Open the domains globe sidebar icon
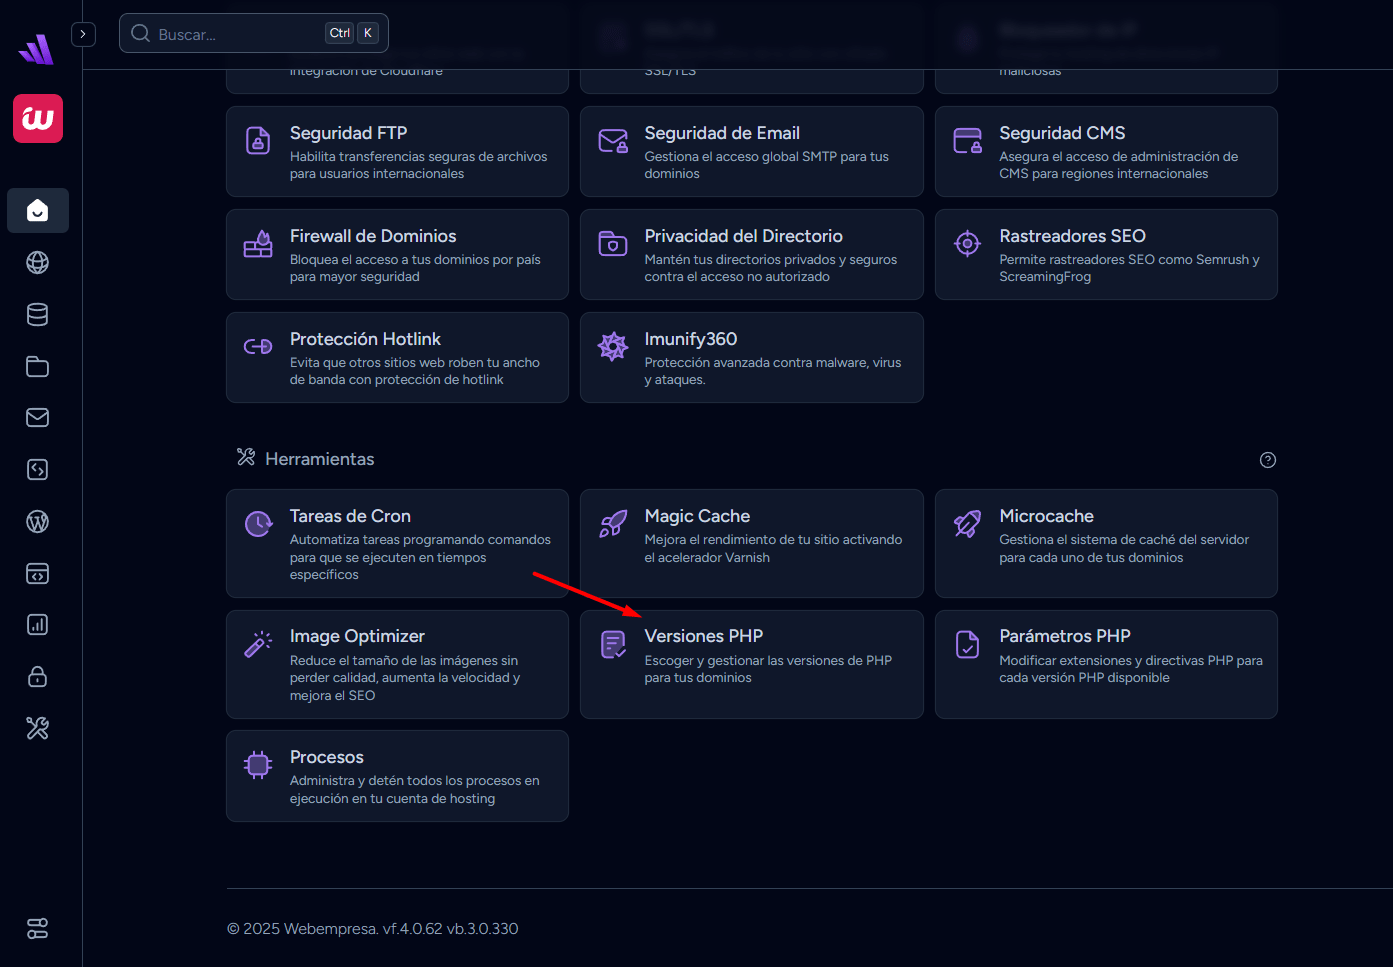The image size is (1393, 967). (x=38, y=262)
